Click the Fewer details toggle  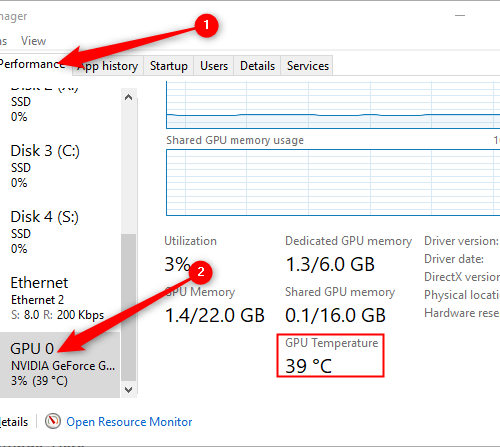tap(14, 422)
